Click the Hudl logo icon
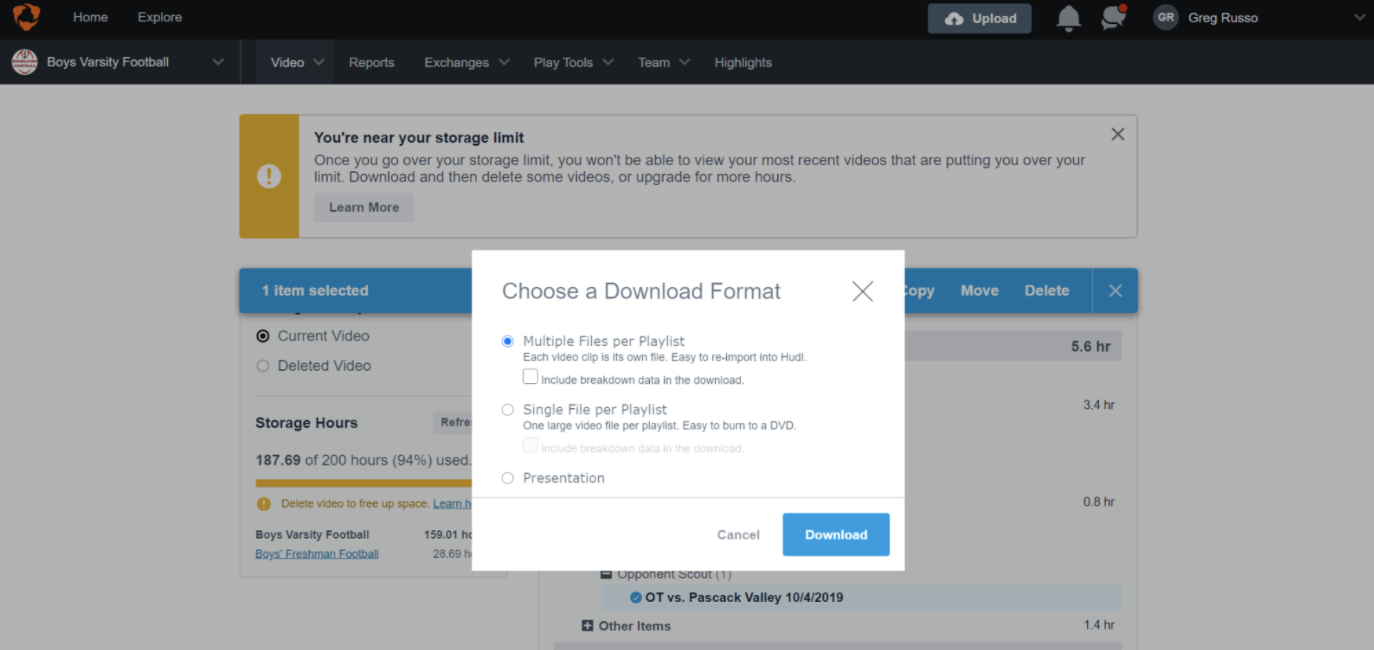 click(x=26, y=18)
